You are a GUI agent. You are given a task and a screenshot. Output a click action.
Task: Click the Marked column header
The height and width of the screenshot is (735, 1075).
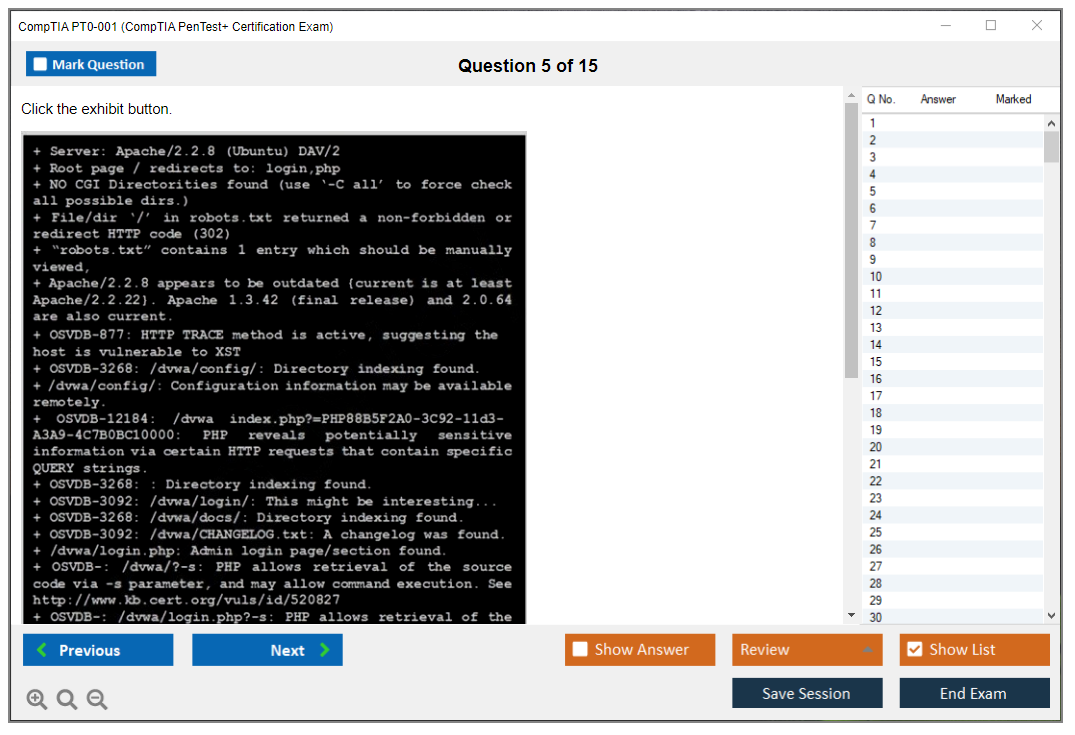click(1013, 99)
